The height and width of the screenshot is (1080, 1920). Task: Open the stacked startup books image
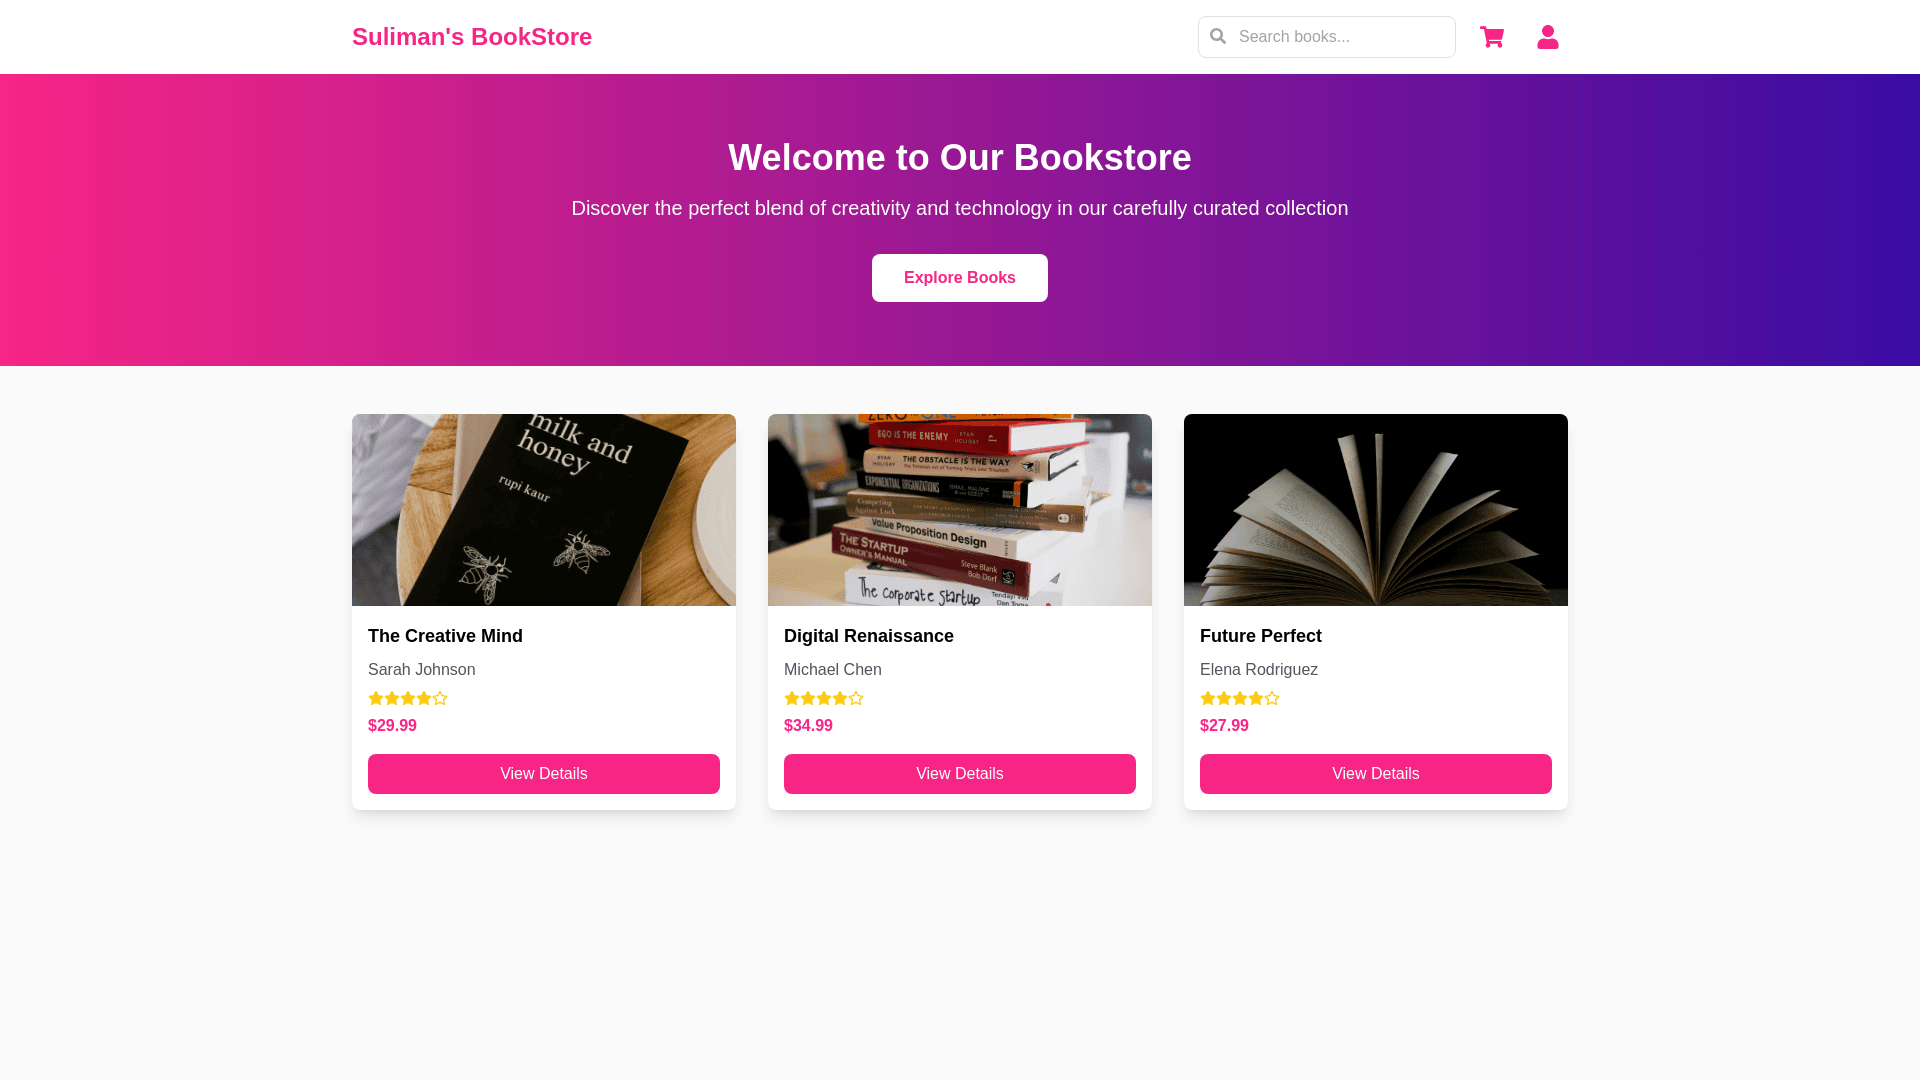(x=960, y=510)
